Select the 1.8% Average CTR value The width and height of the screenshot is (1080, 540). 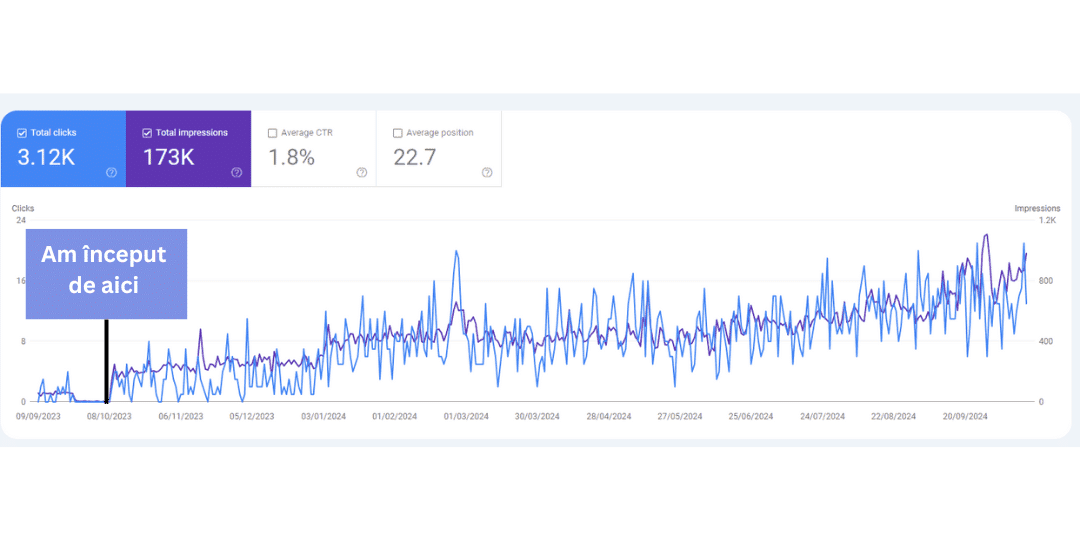[x=291, y=157]
